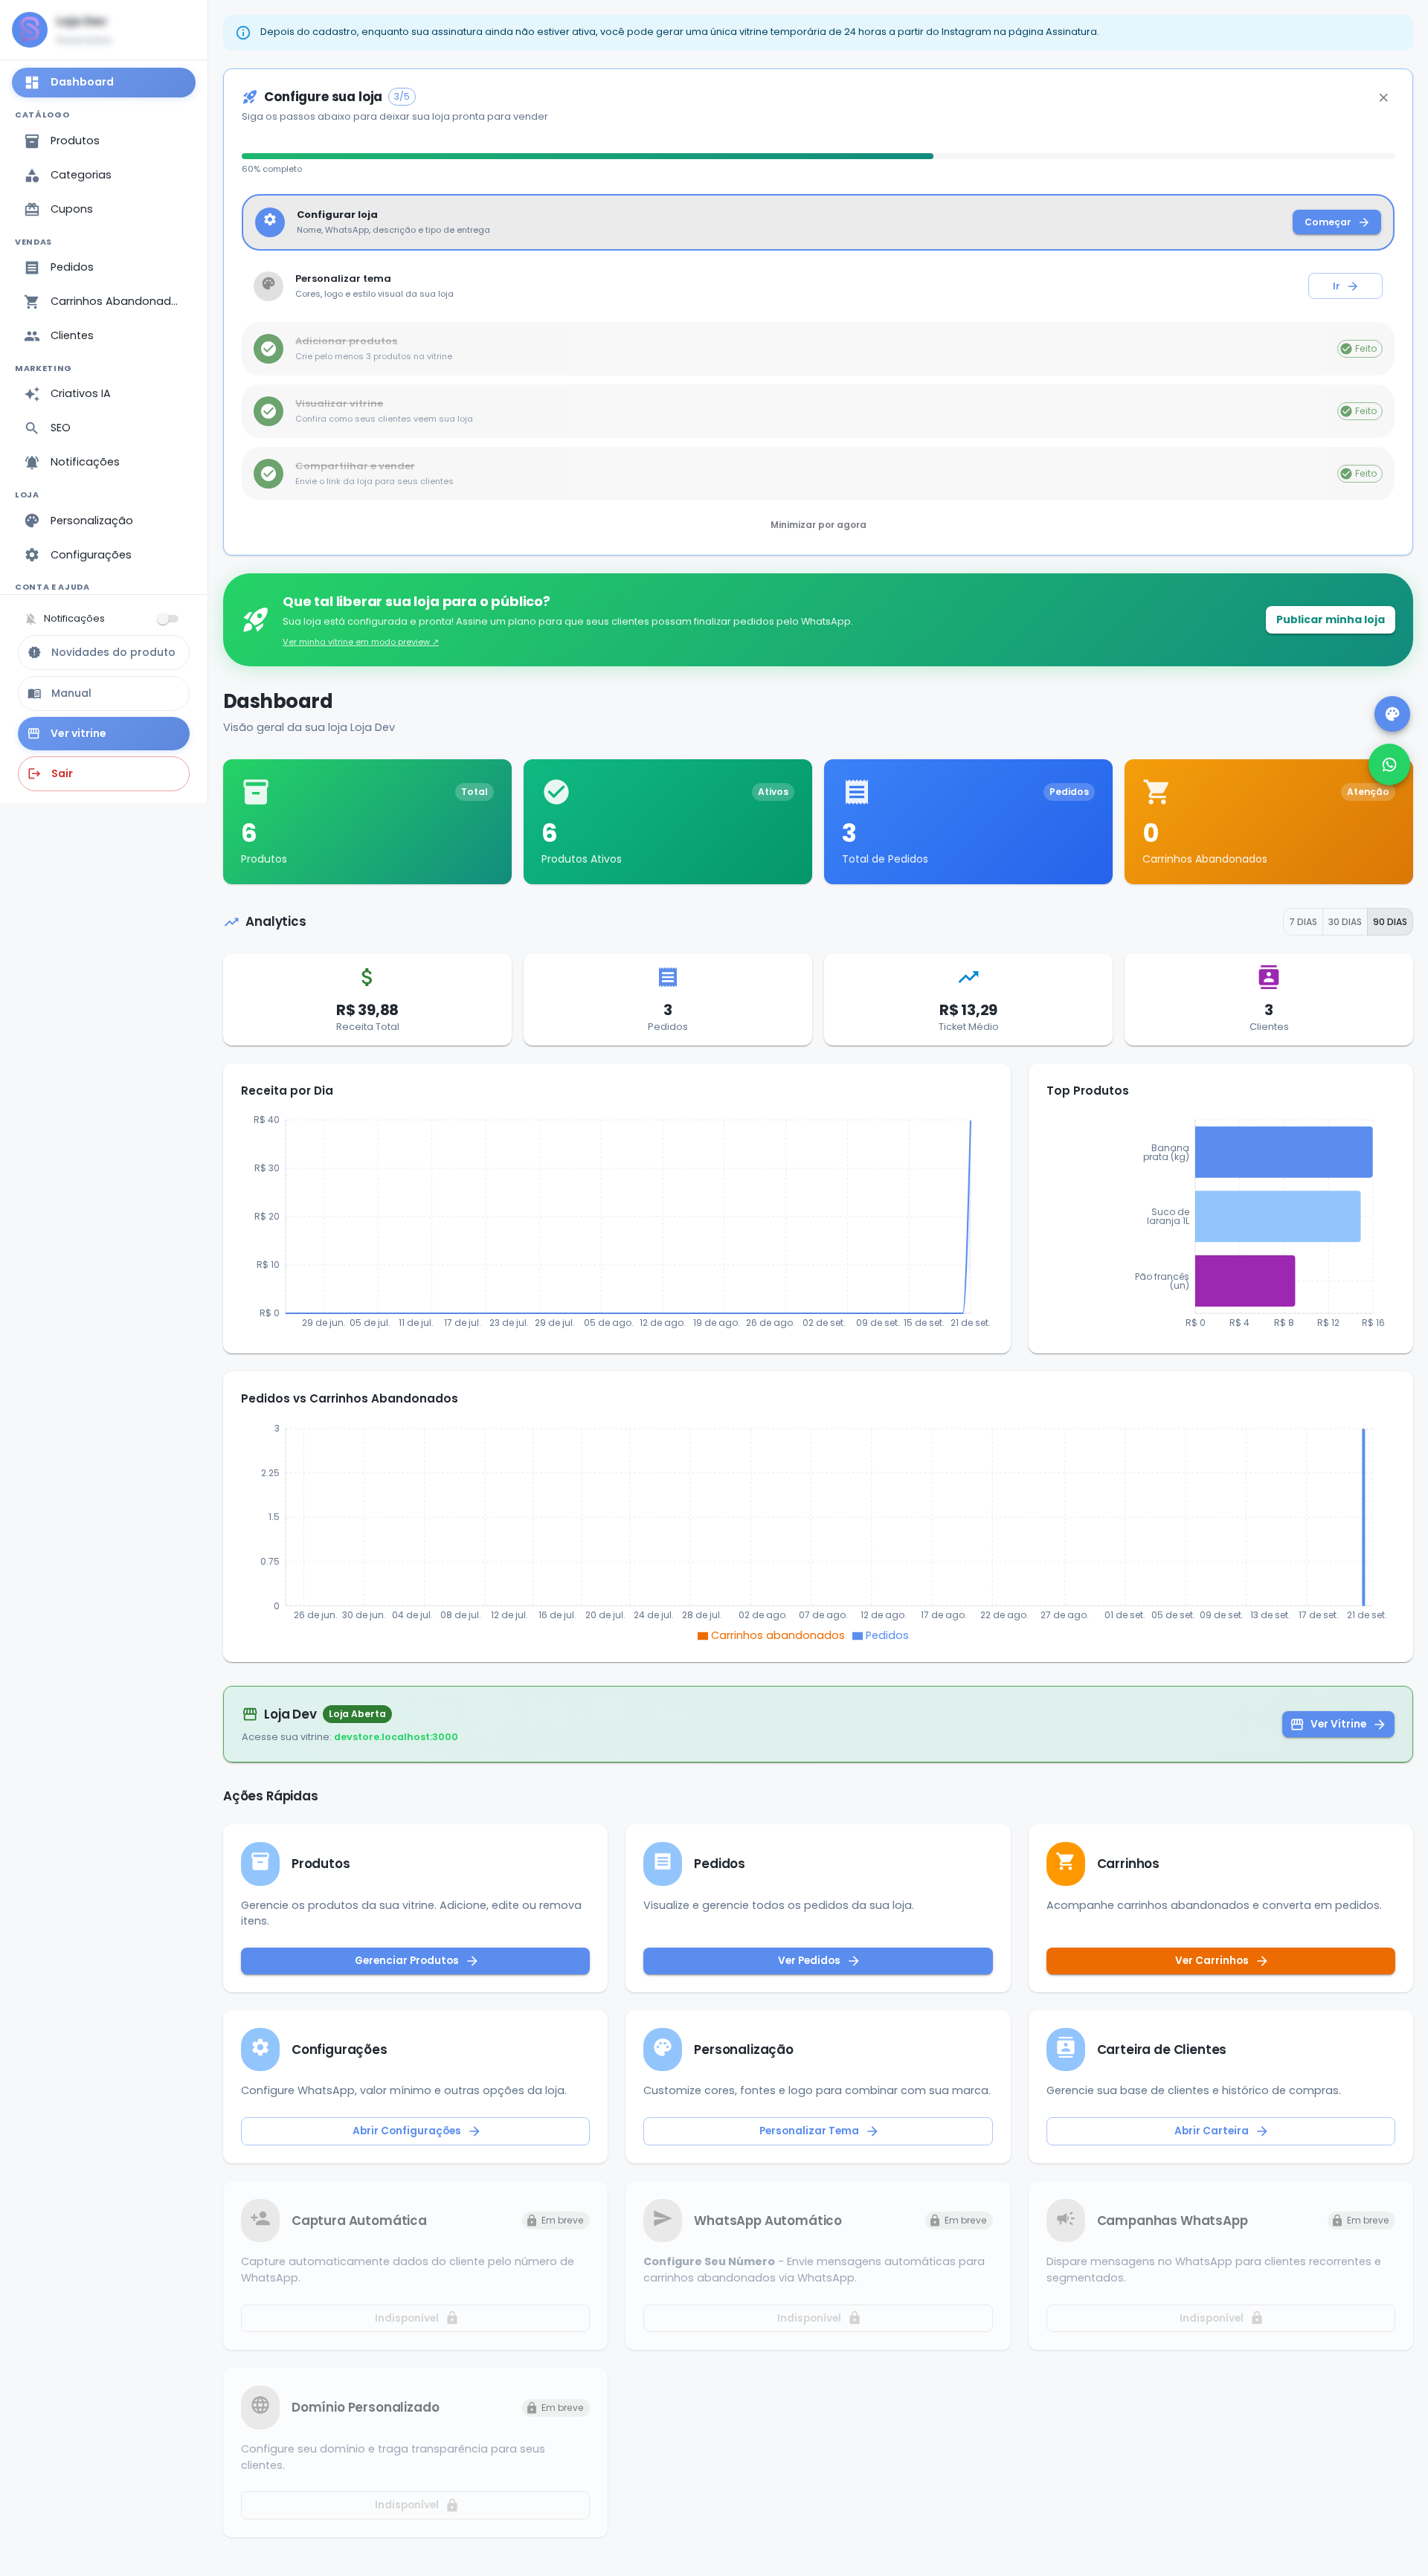This screenshot has width=1428, height=2576.
Task: Click Abrir Carteira button
Action: 1220,2131
